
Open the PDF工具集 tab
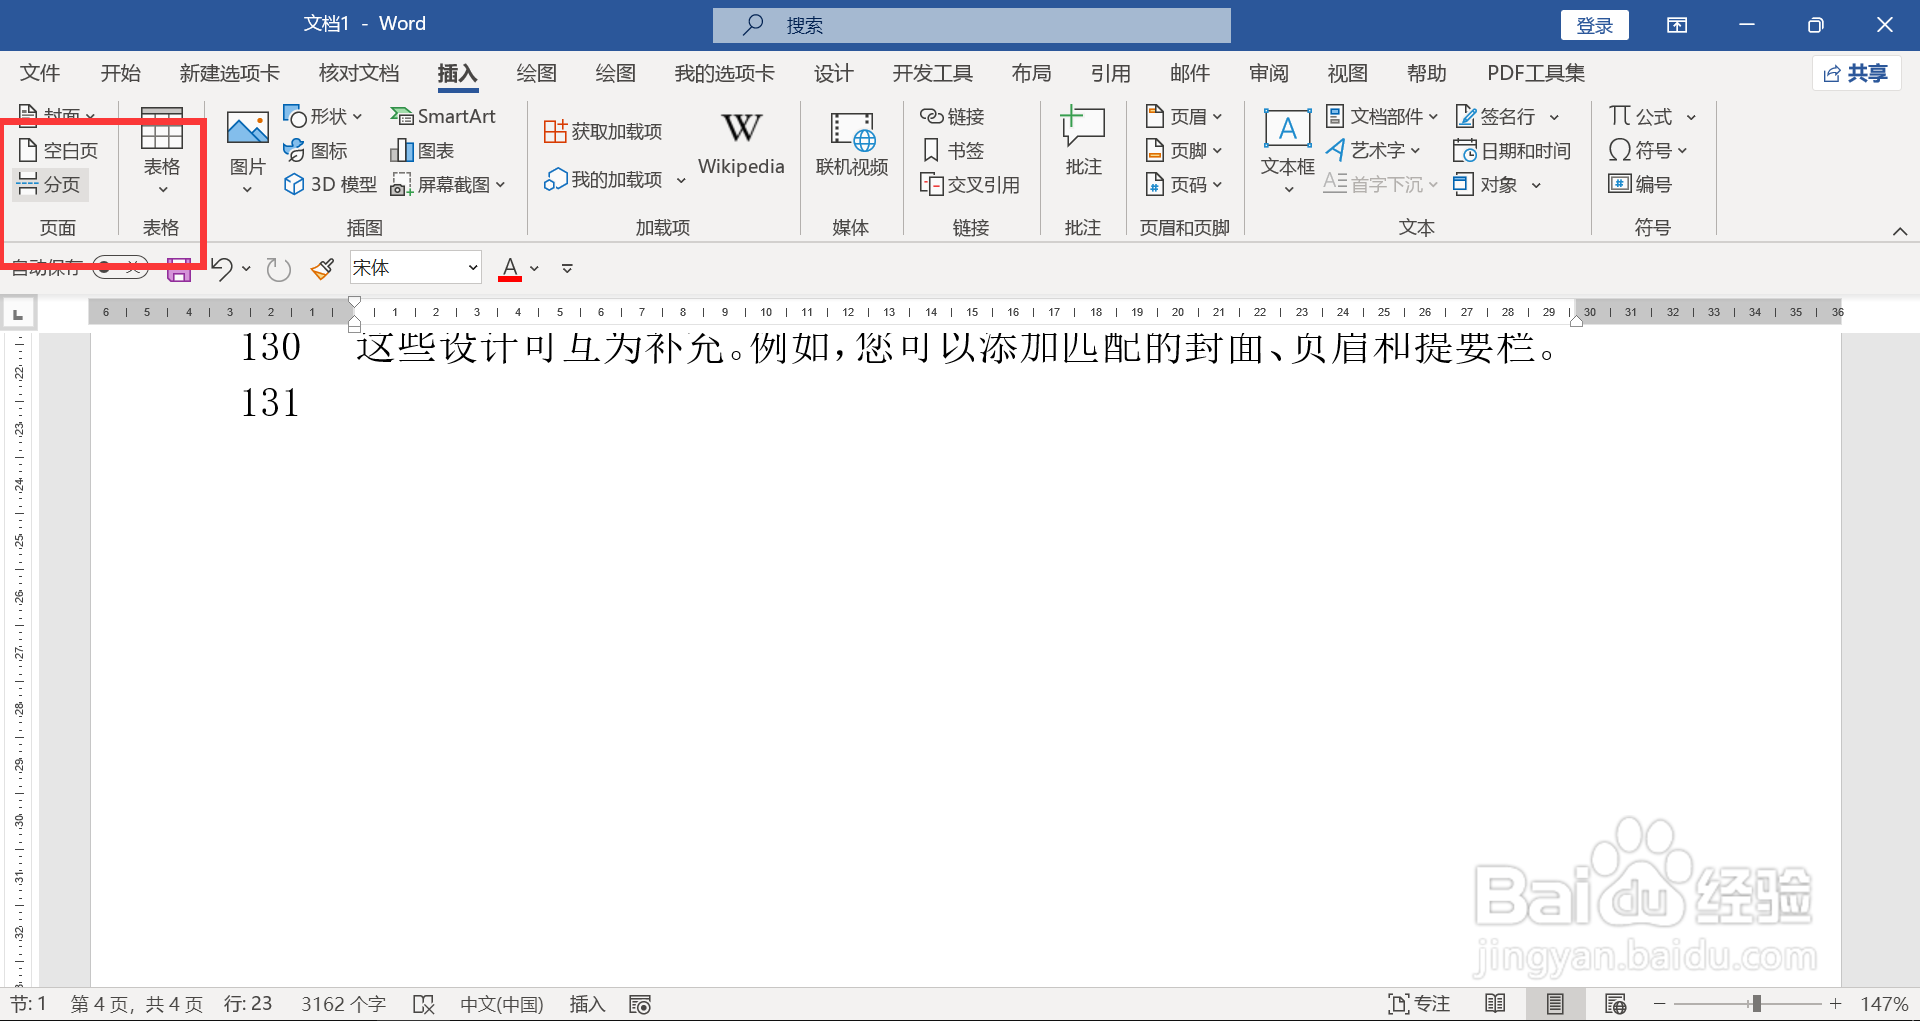1536,73
